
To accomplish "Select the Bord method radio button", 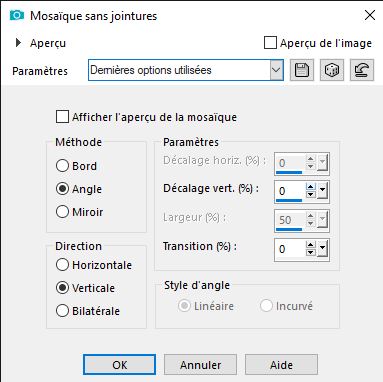I will coord(62,166).
